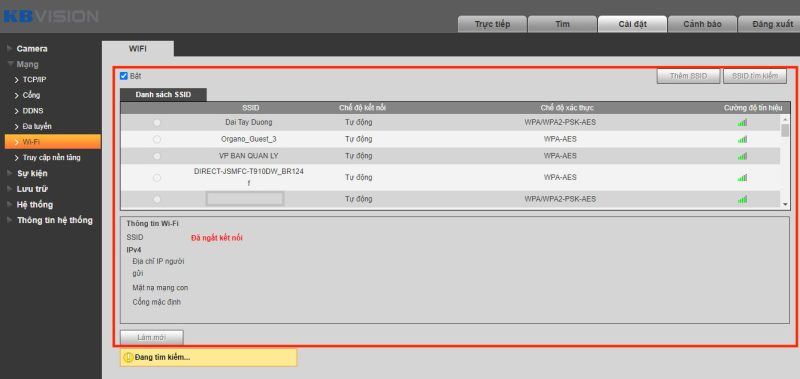Viewport: 800px width, 379px height.
Task: Select radio button of the blurred SSID row
Action: (x=157, y=199)
